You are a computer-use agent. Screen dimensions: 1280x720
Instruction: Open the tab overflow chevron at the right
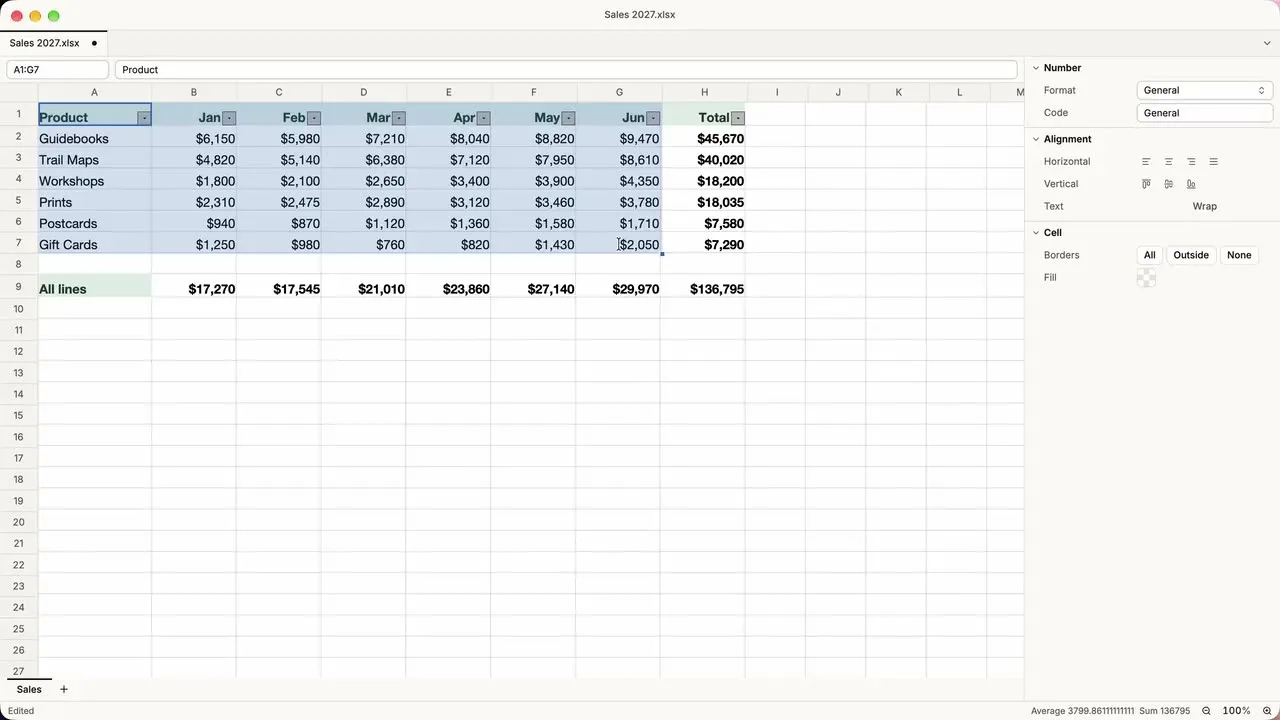point(1267,43)
